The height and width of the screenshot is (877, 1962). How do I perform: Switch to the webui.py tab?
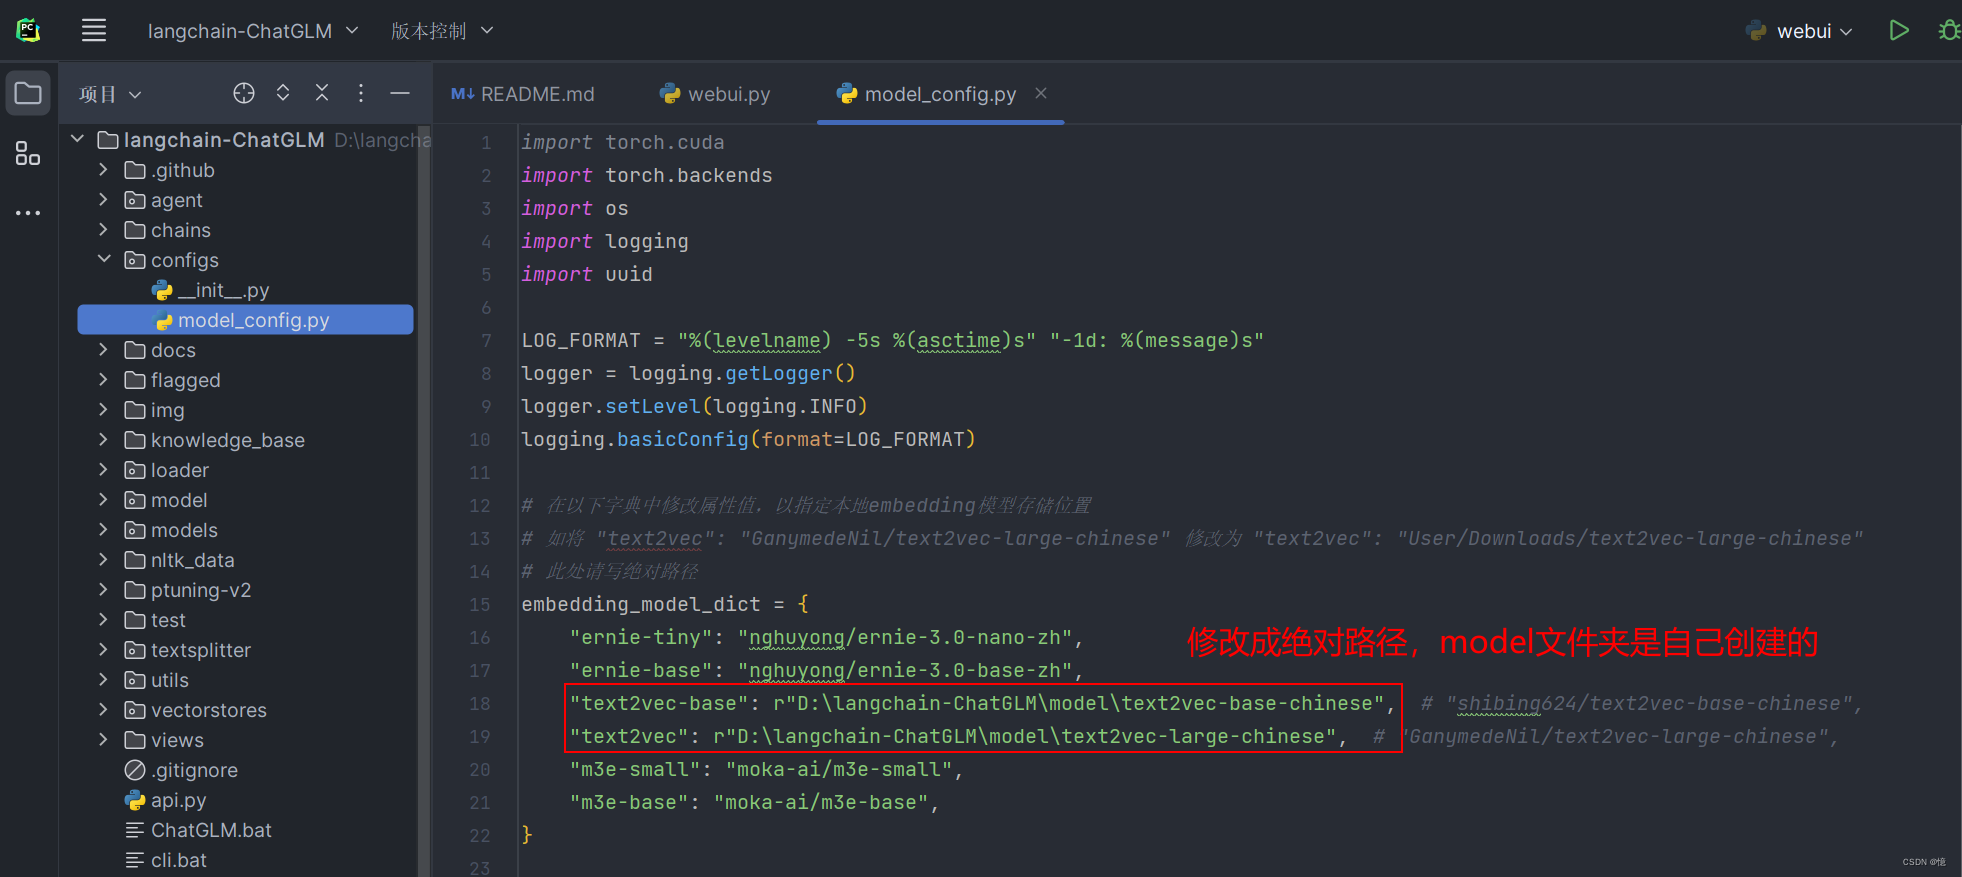click(x=715, y=94)
